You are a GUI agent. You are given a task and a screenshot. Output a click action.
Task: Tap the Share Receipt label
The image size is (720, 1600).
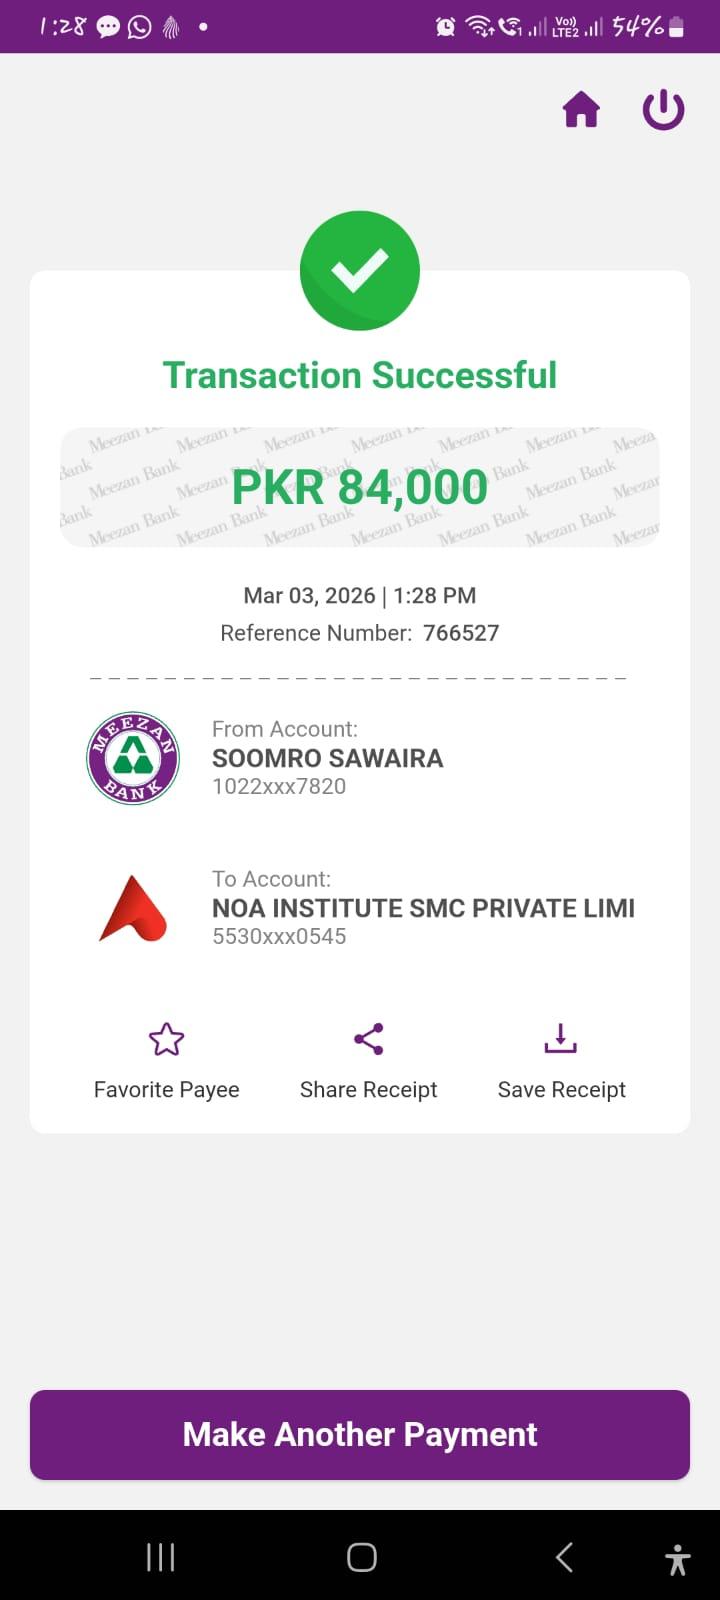(369, 1089)
